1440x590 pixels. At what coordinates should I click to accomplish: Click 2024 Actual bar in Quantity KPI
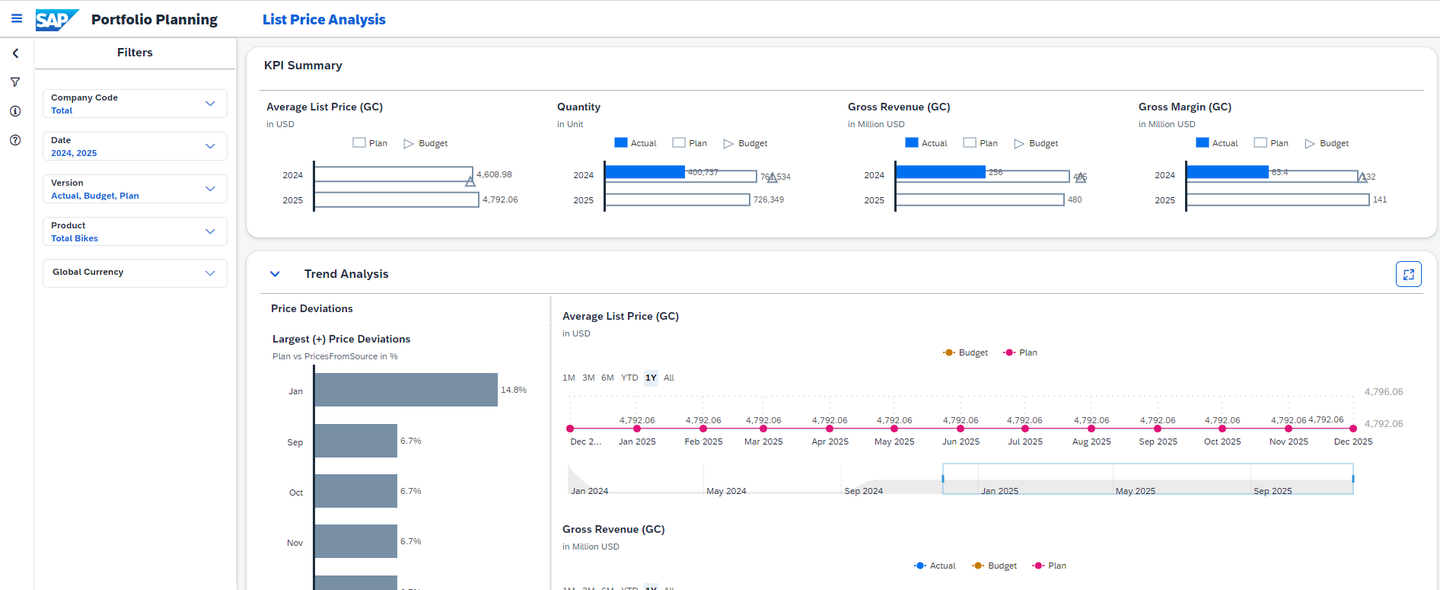645,172
